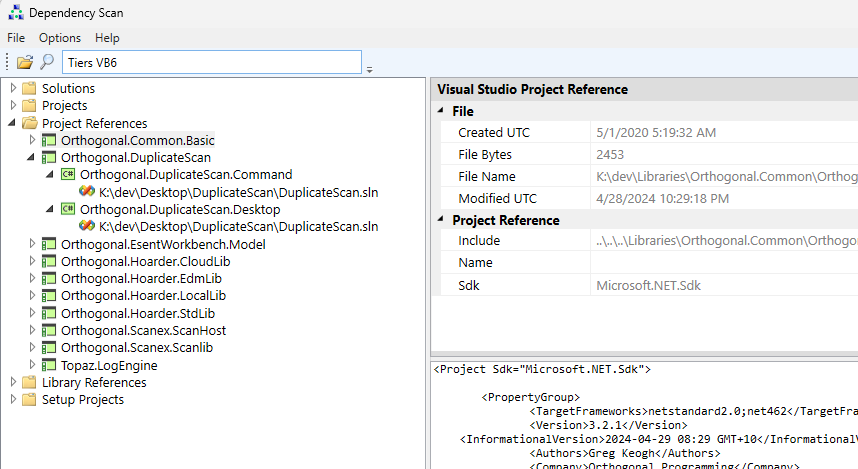Expand the Solutions node
Screen dimensions: 858x469
[13, 88]
